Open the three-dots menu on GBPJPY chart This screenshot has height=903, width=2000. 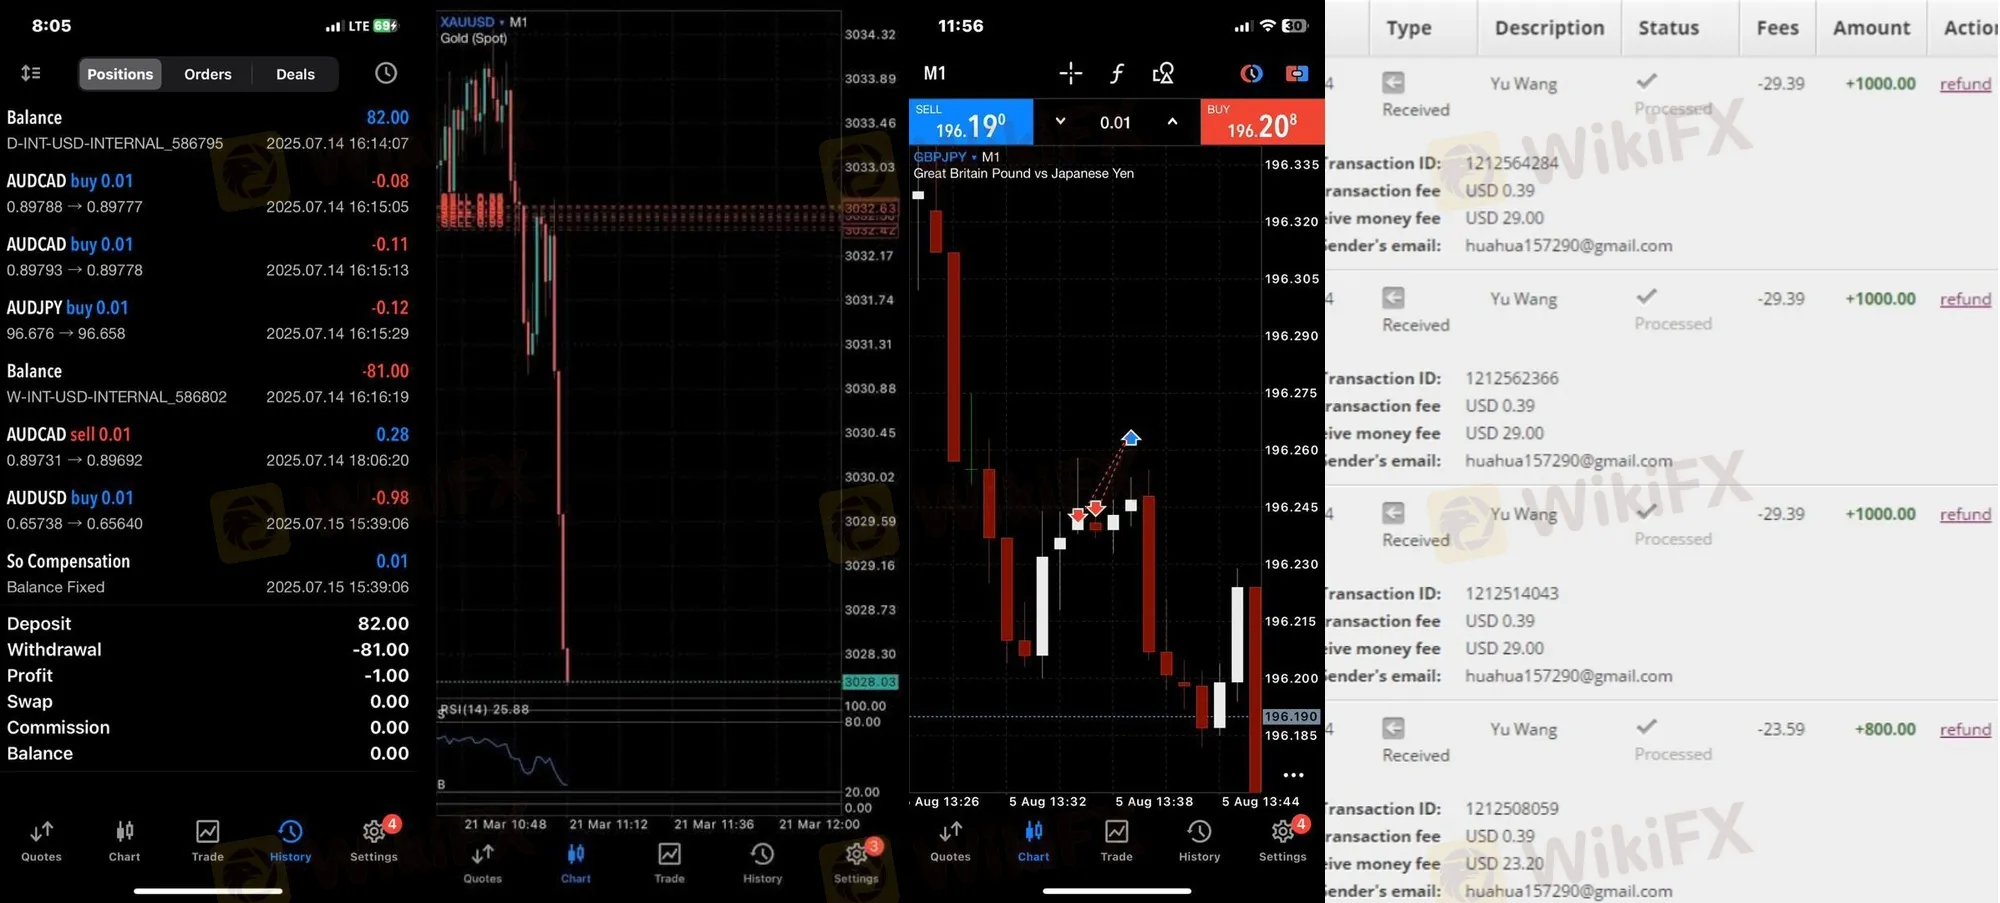pos(1293,775)
